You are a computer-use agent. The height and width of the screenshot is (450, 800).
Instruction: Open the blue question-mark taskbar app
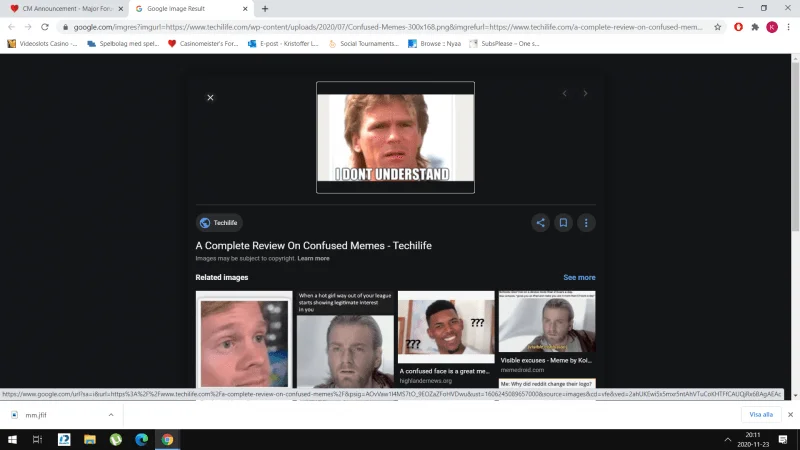(64, 439)
